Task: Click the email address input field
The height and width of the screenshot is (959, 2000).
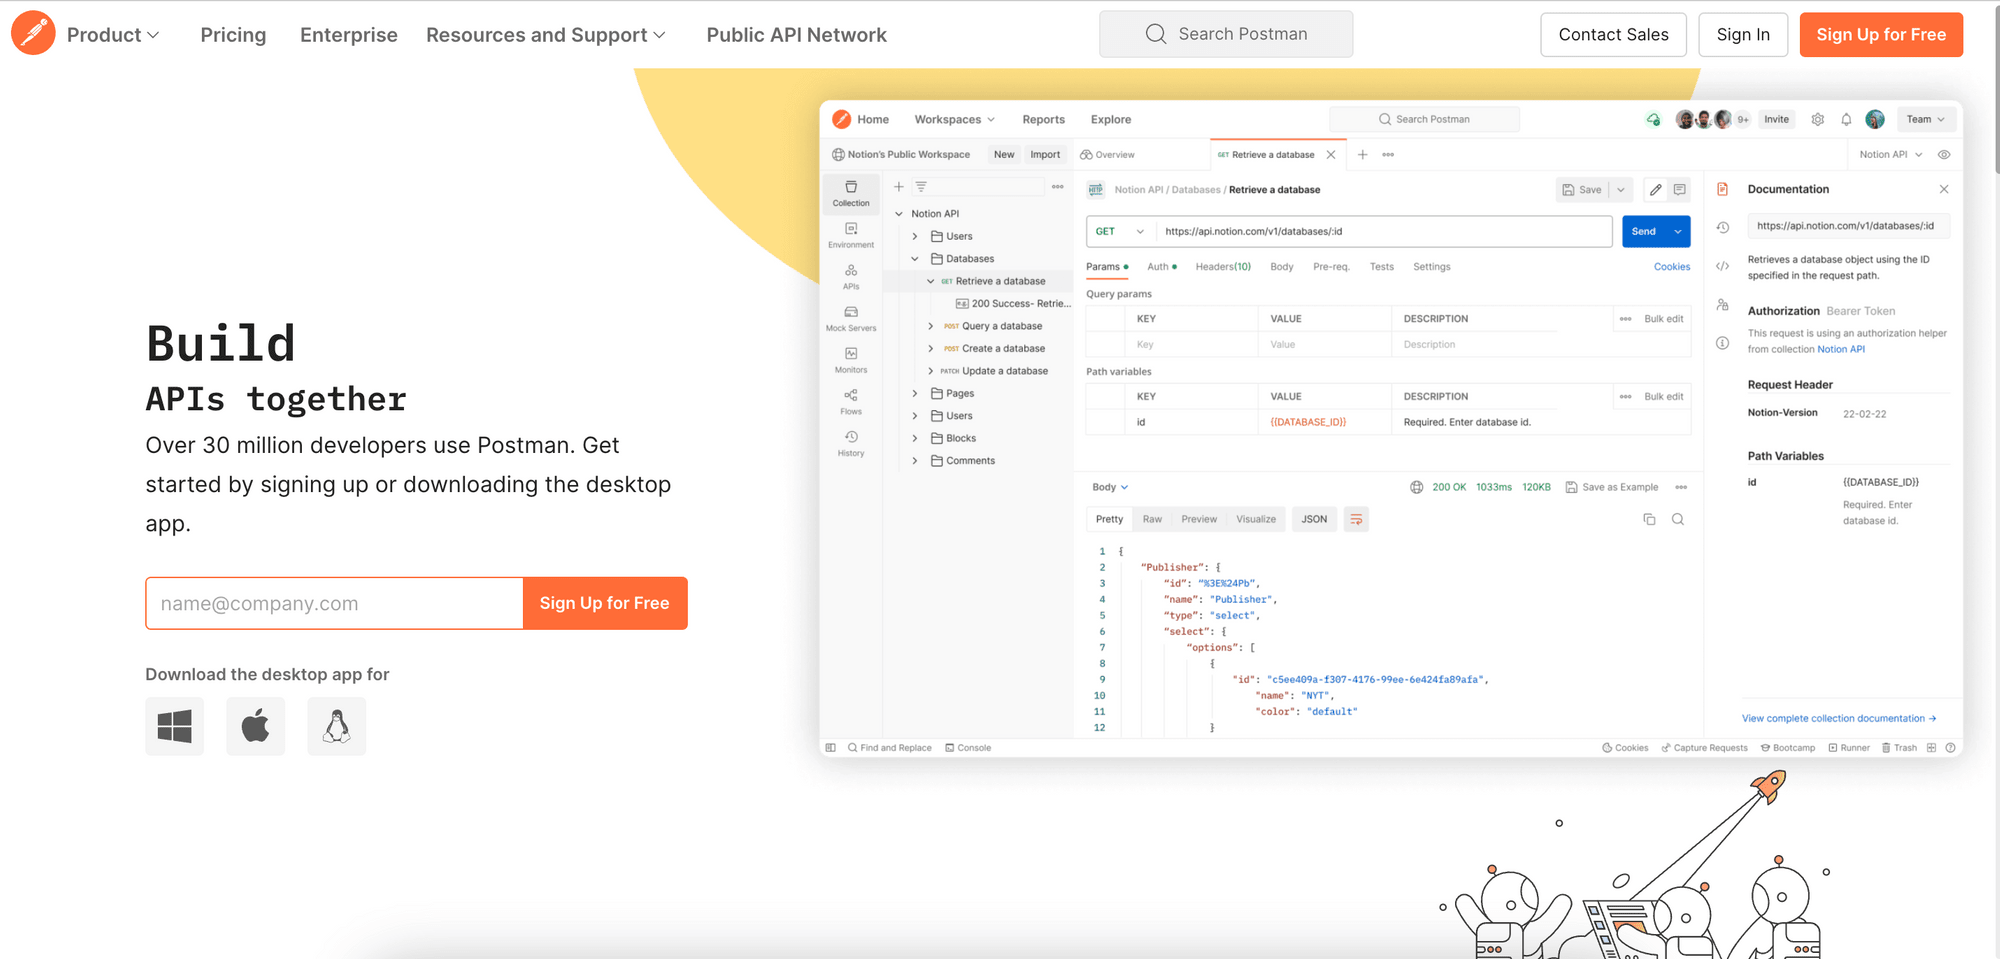Action: (x=334, y=603)
